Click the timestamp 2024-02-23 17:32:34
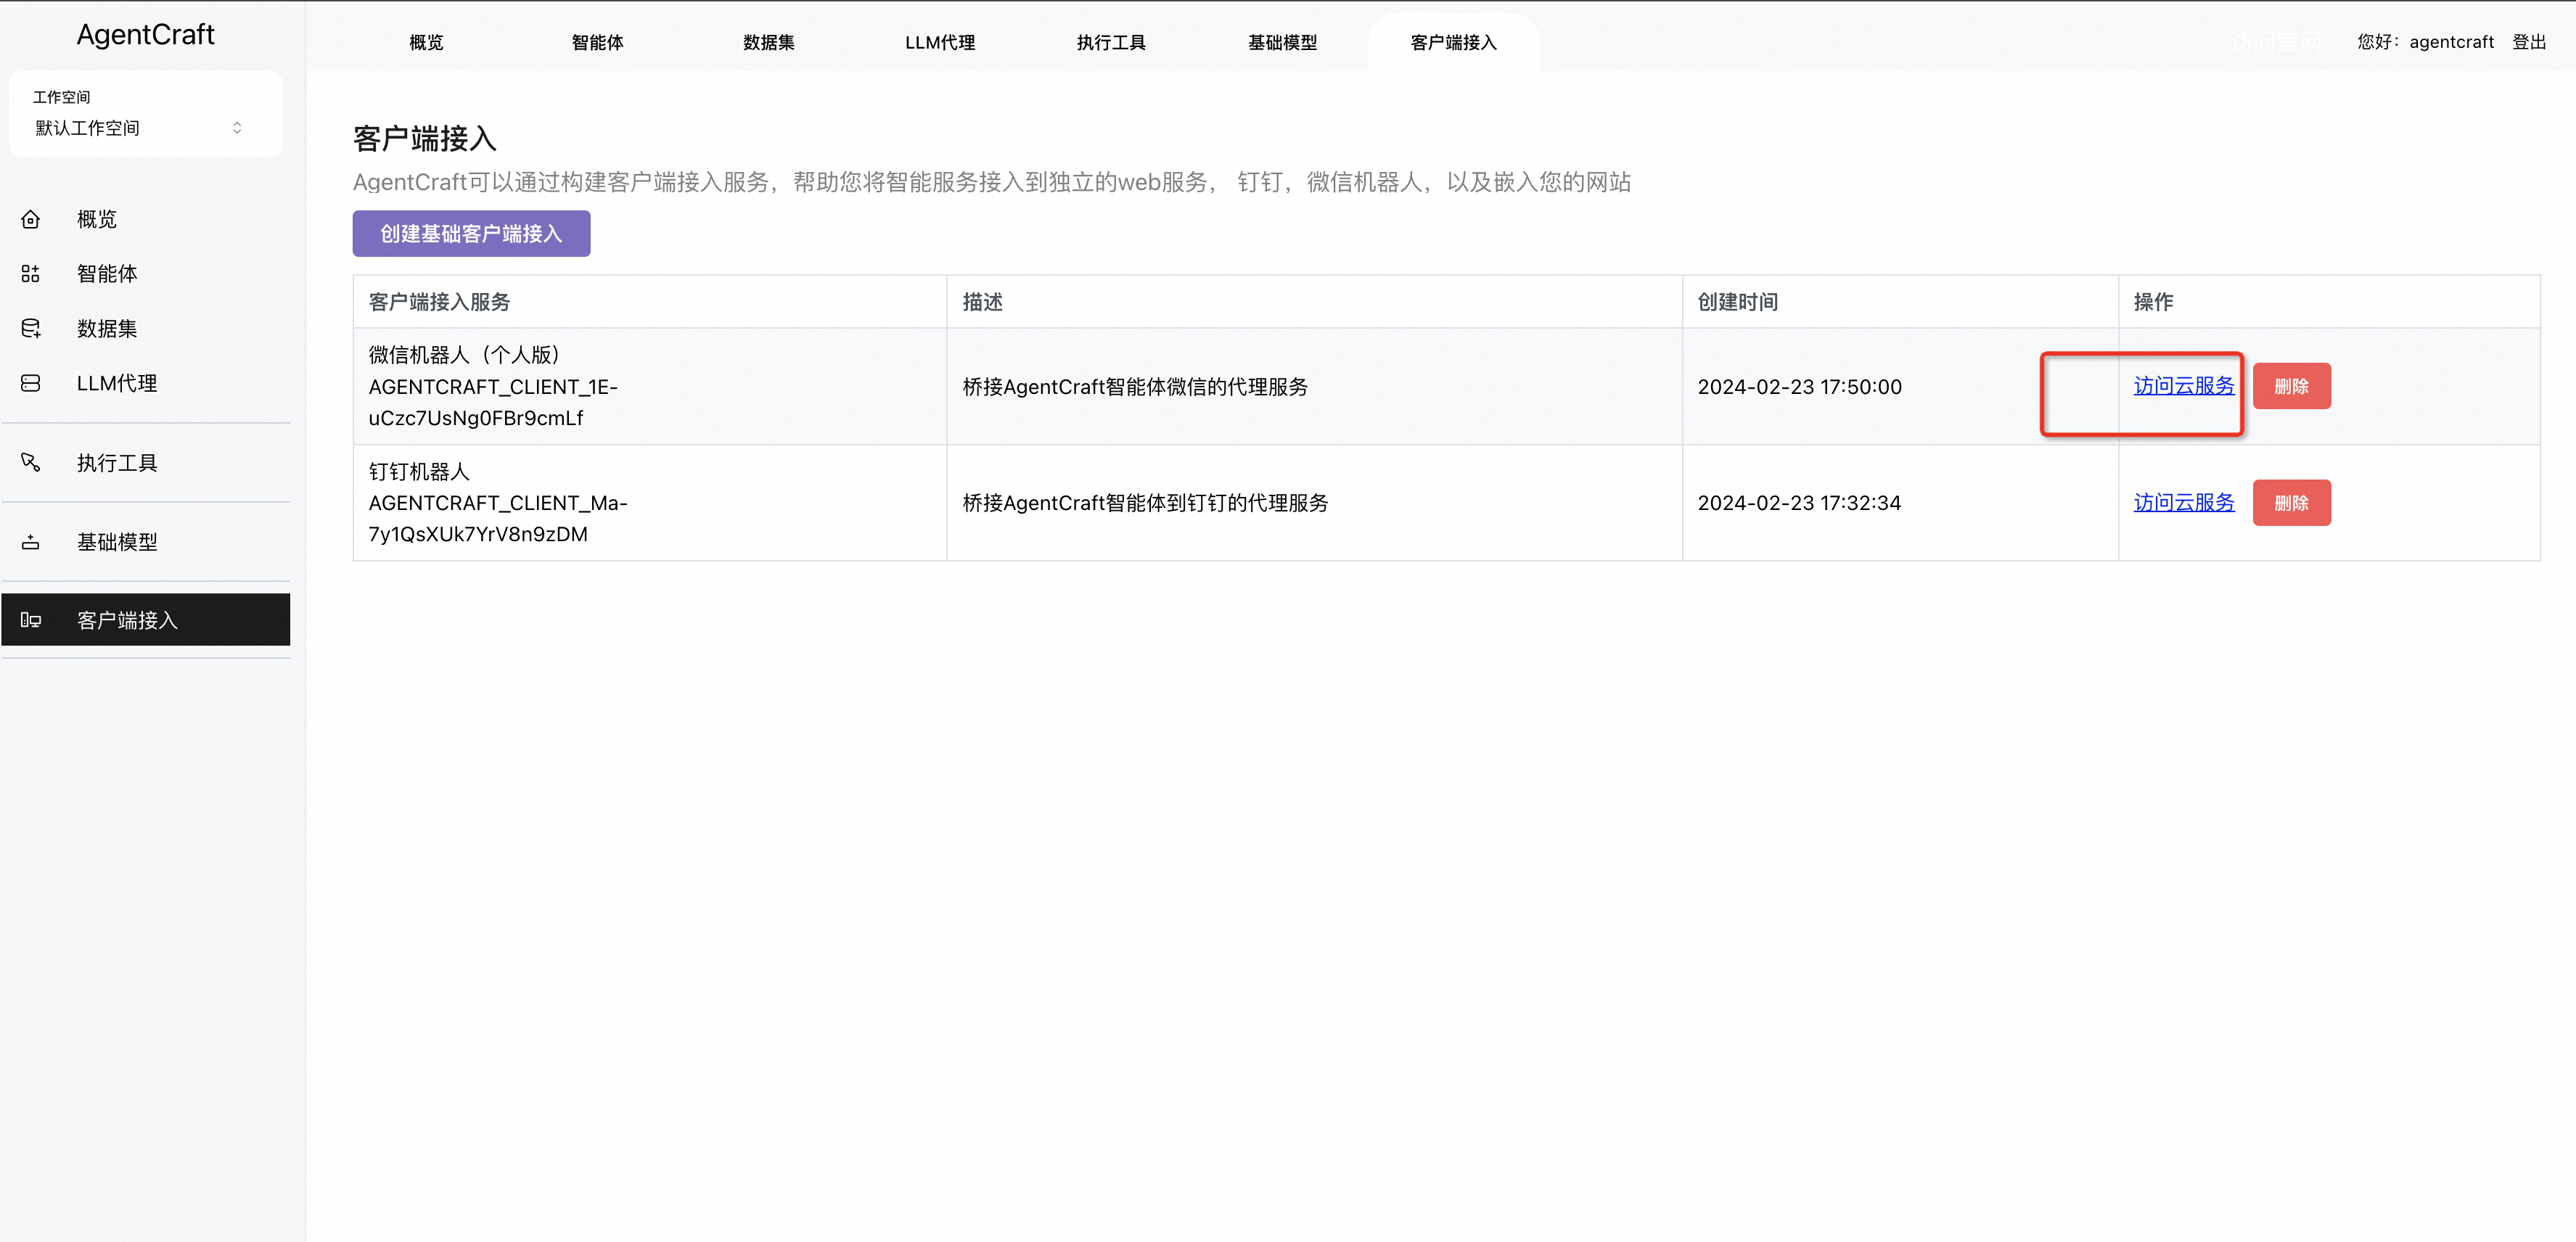 pyautogui.click(x=1799, y=503)
